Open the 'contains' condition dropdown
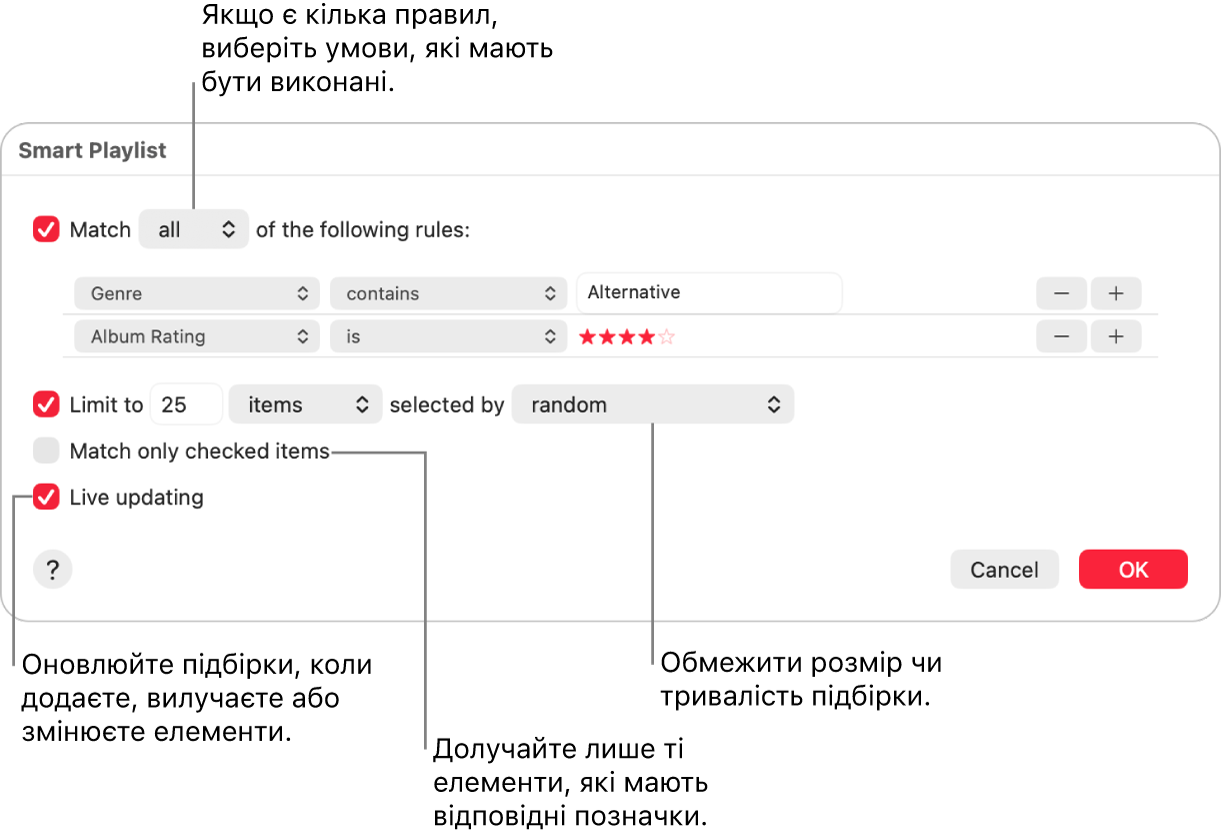 coord(448,294)
